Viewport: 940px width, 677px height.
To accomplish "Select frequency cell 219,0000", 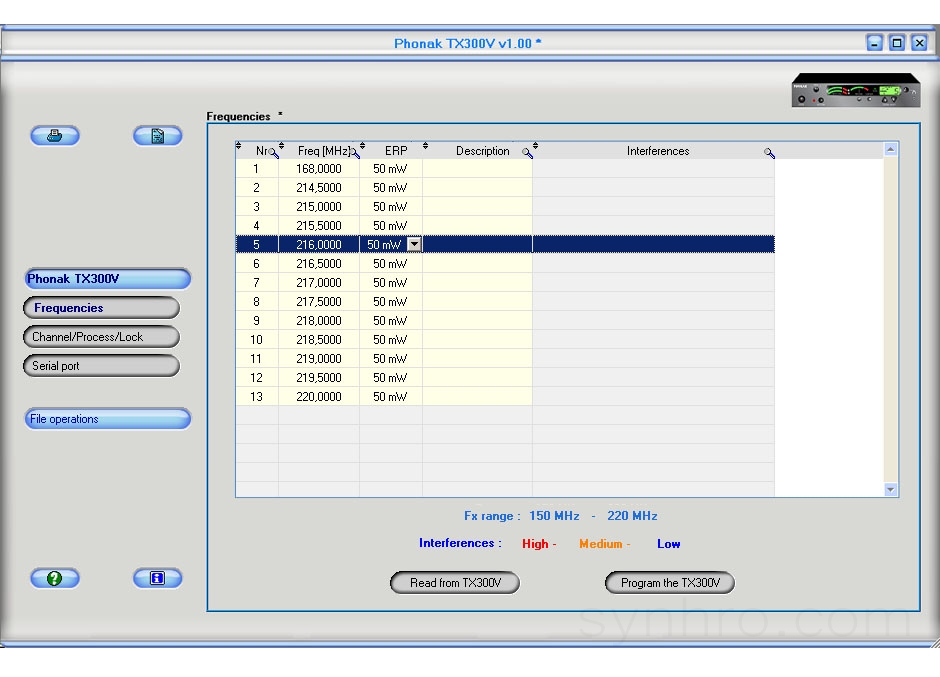I will point(319,359).
